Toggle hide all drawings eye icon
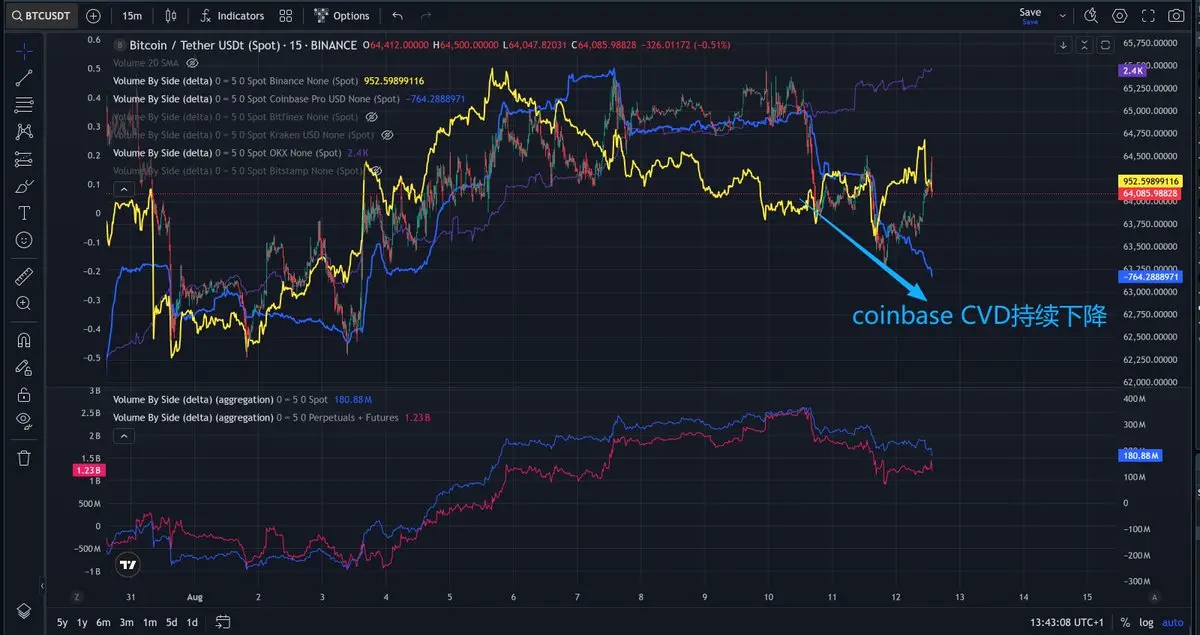 24,421
